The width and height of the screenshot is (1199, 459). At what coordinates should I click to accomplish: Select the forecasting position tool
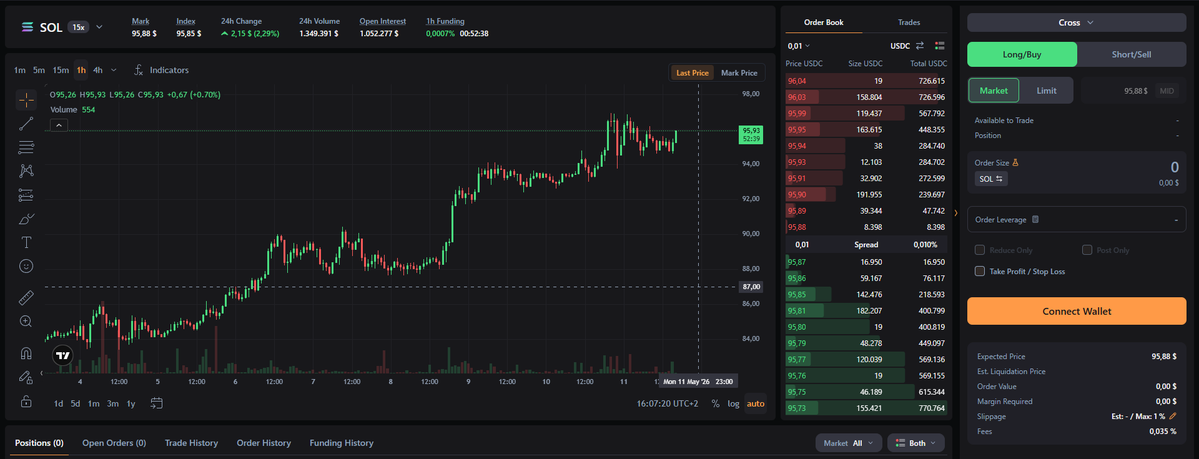[26, 194]
